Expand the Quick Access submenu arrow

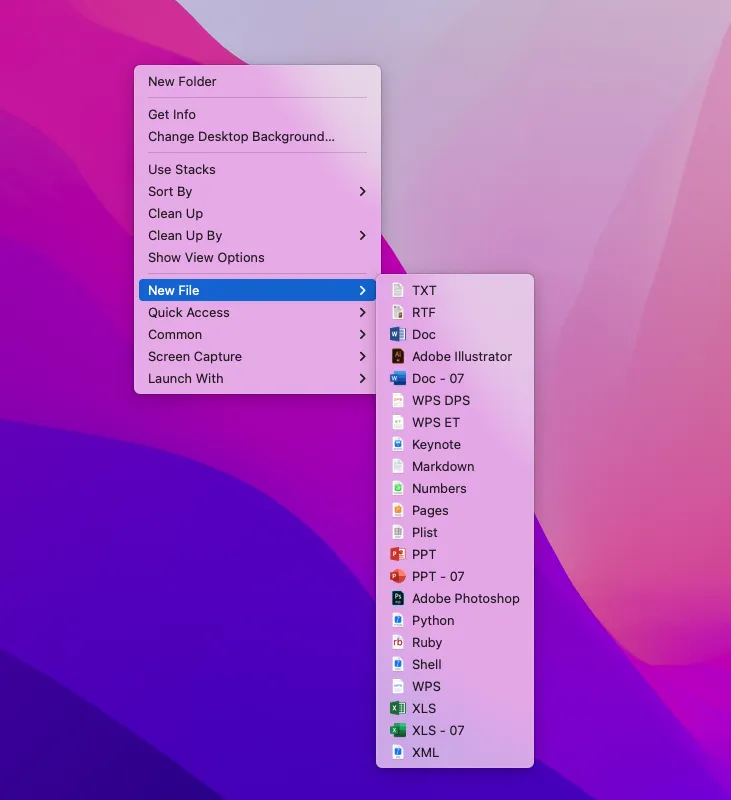(363, 312)
